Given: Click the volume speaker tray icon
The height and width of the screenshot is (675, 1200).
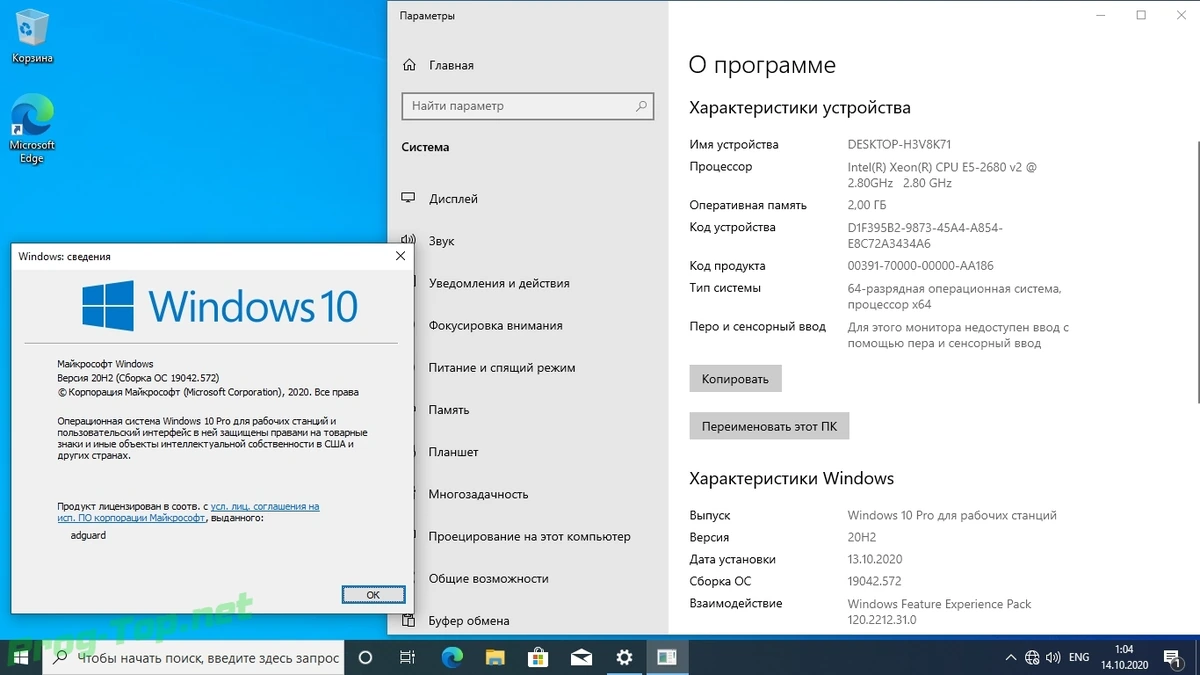Looking at the screenshot, I should [1054, 657].
